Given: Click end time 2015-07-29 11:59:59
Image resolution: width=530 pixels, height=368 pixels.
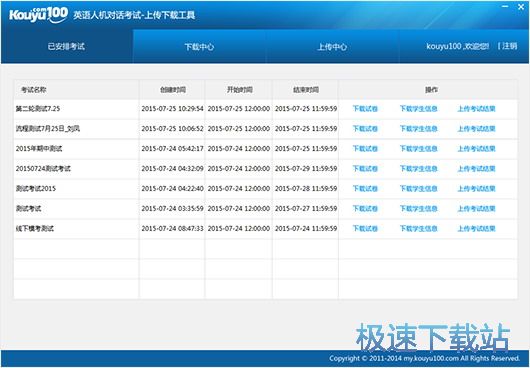Looking at the screenshot, I should coord(306,169).
